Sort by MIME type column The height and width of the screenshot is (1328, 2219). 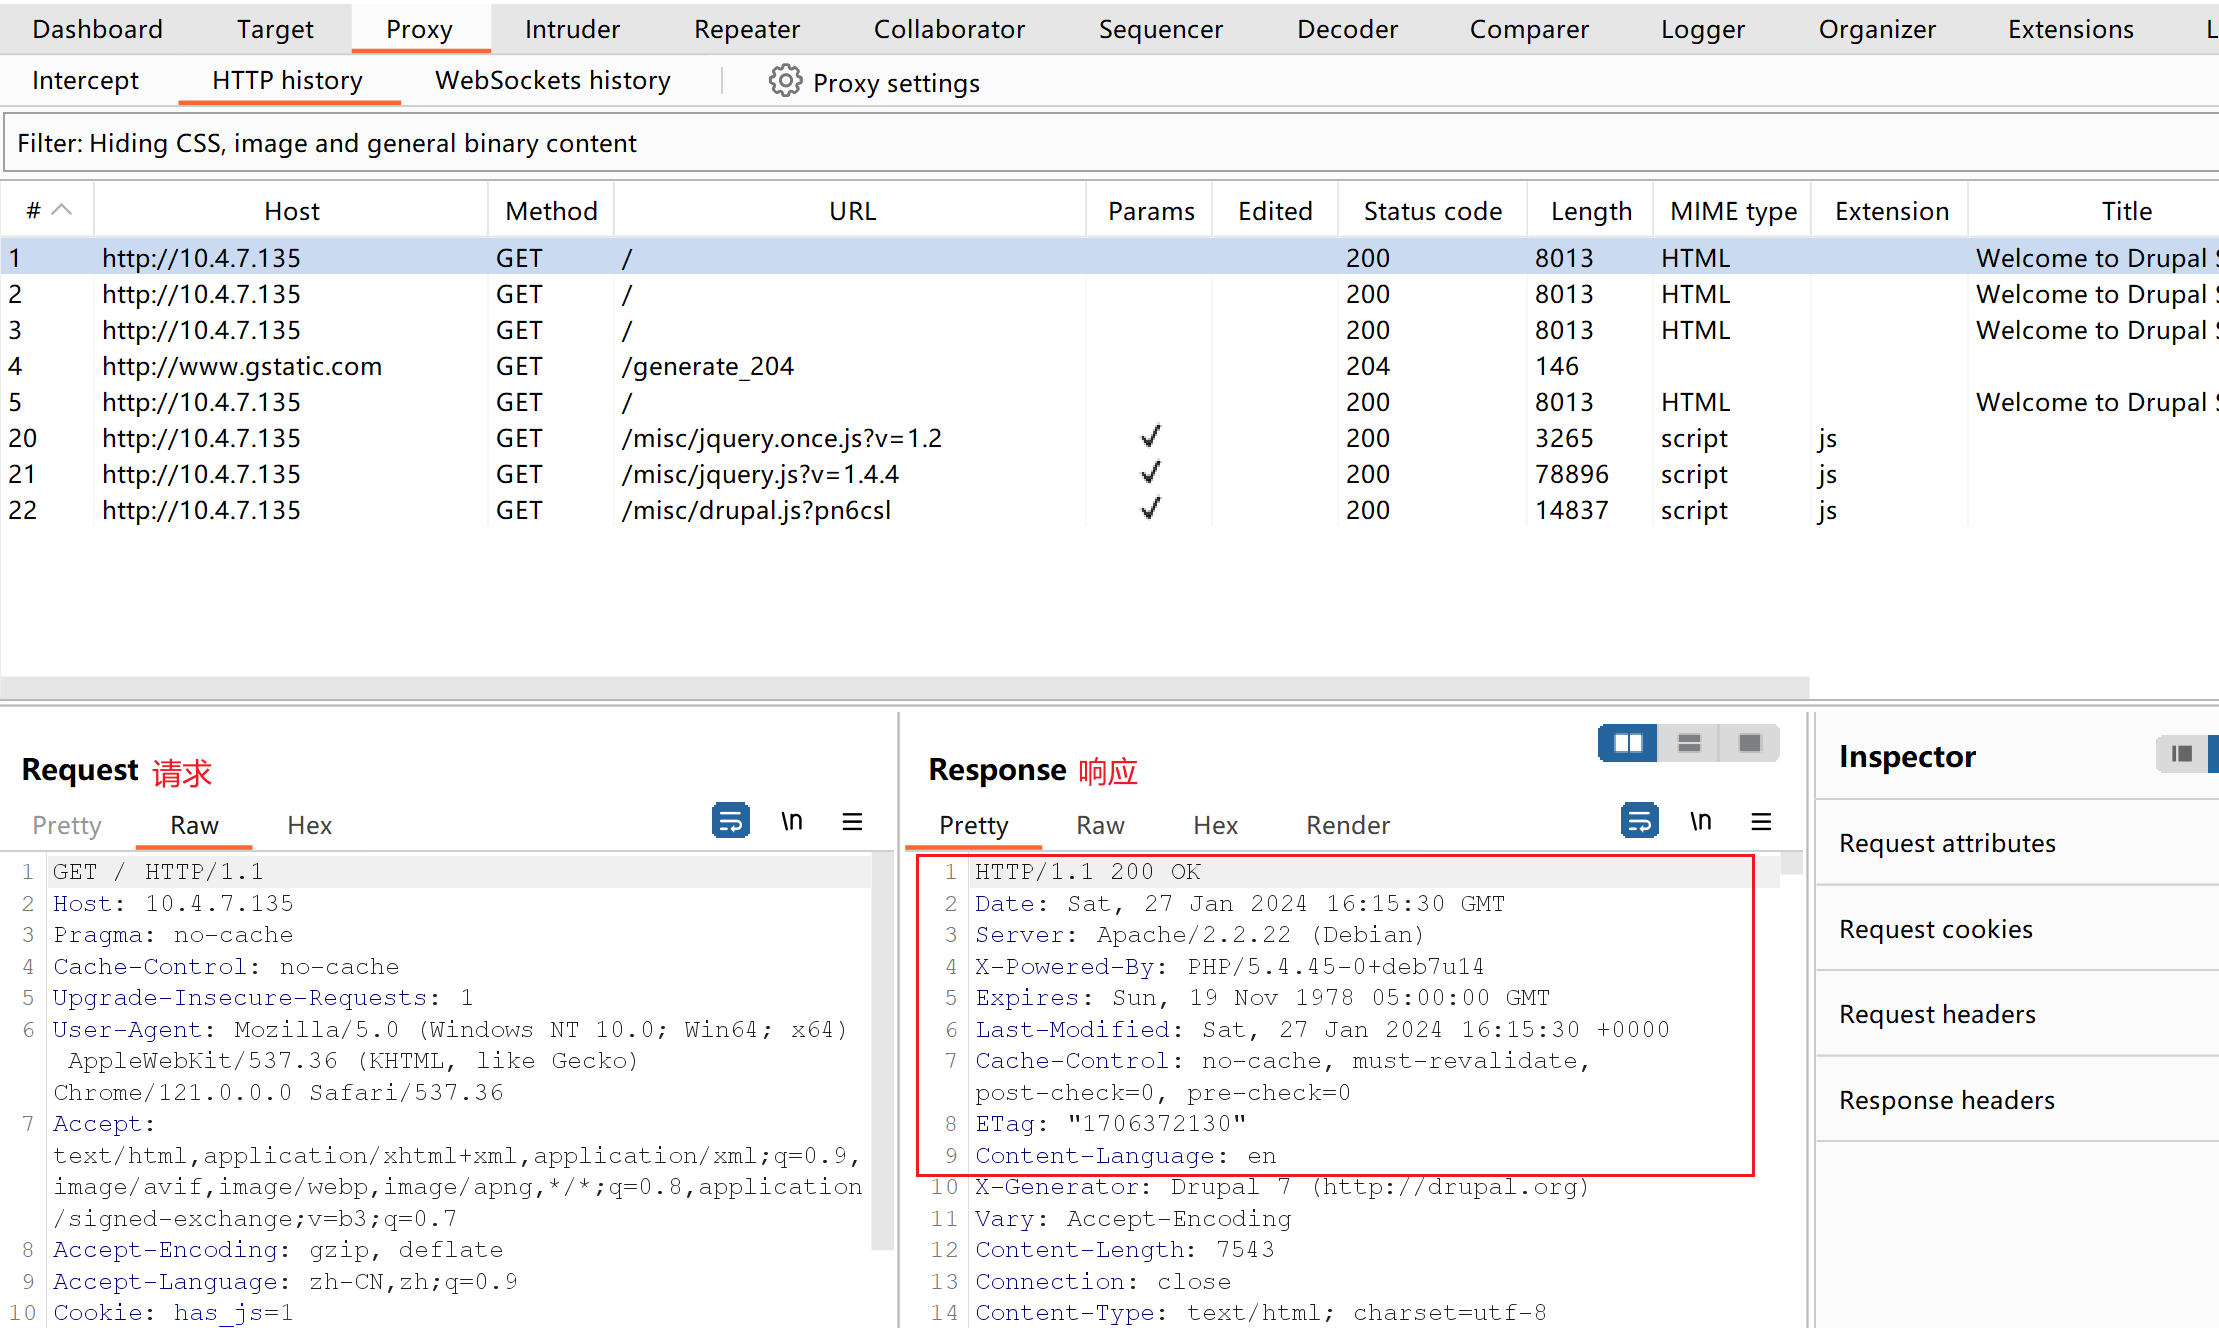(1733, 211)
